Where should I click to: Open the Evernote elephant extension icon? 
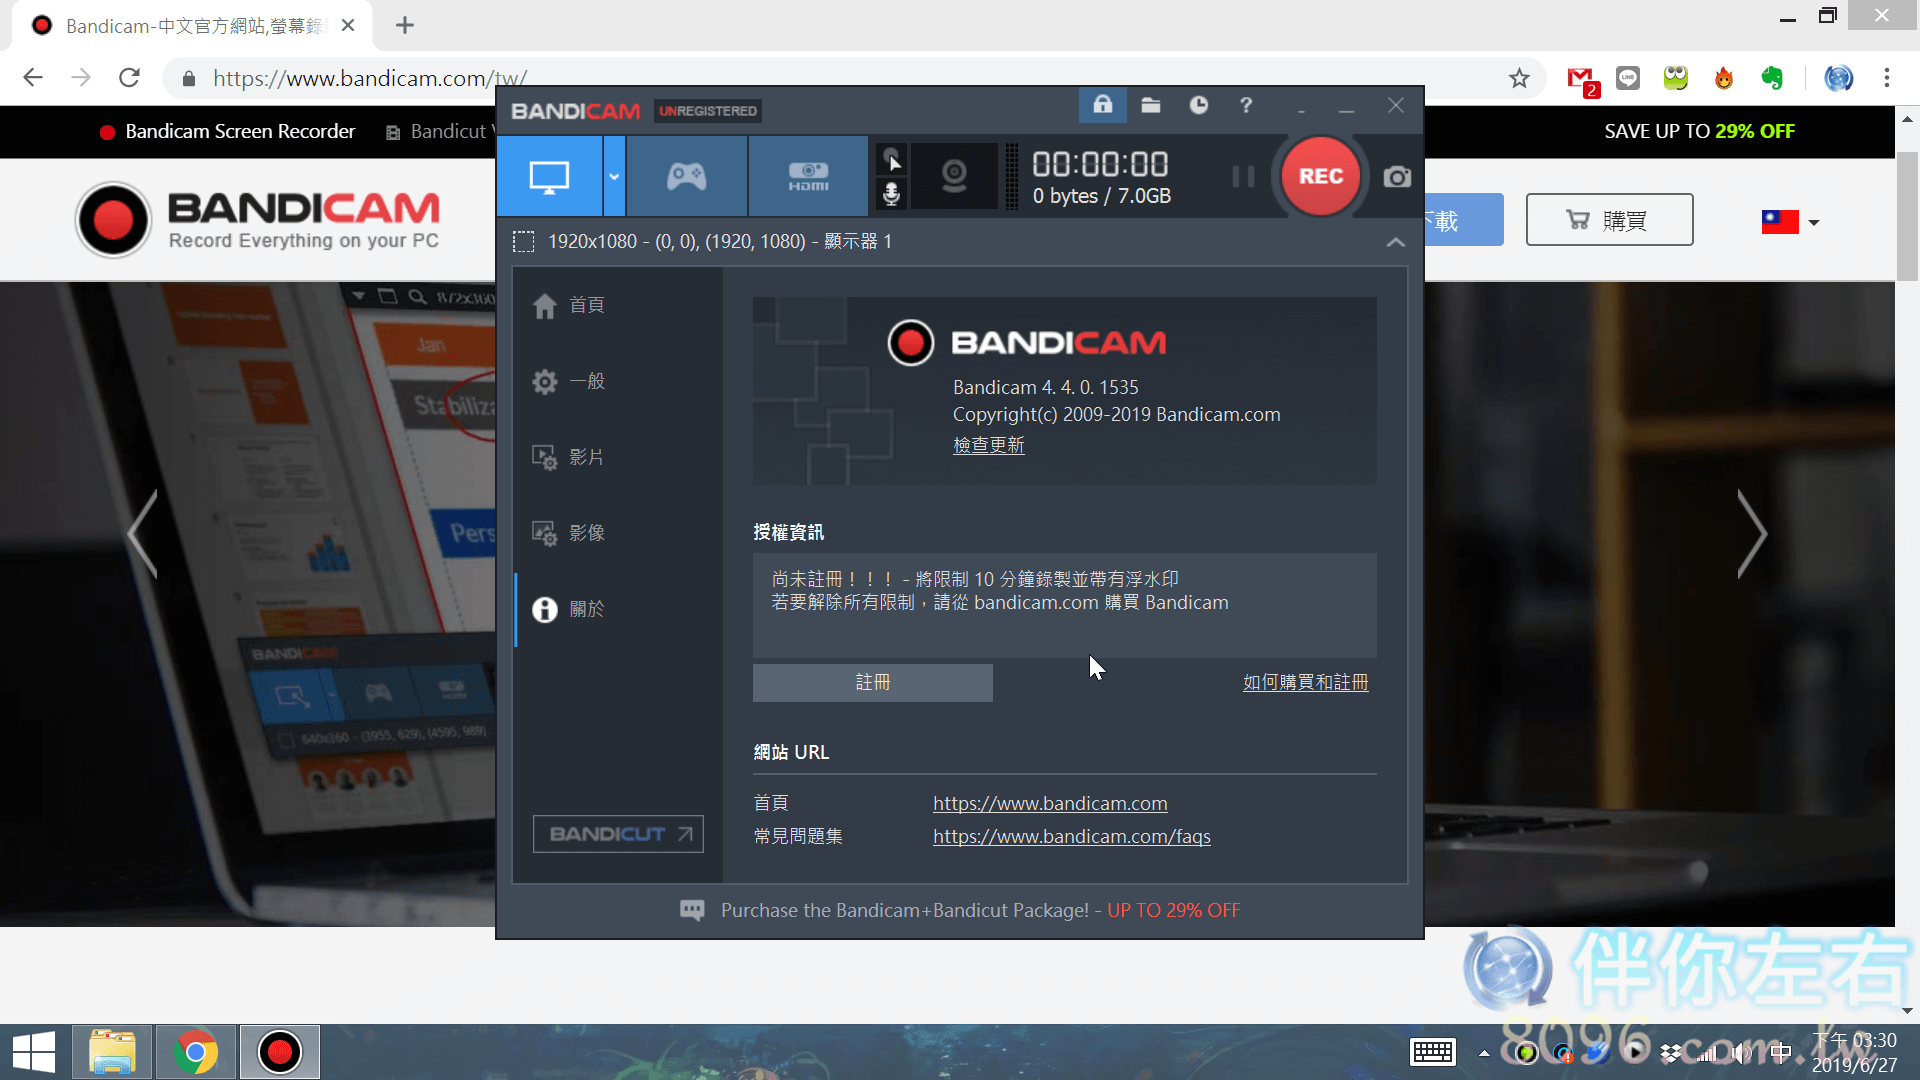pyautogui.click(x=1772, y=78)
